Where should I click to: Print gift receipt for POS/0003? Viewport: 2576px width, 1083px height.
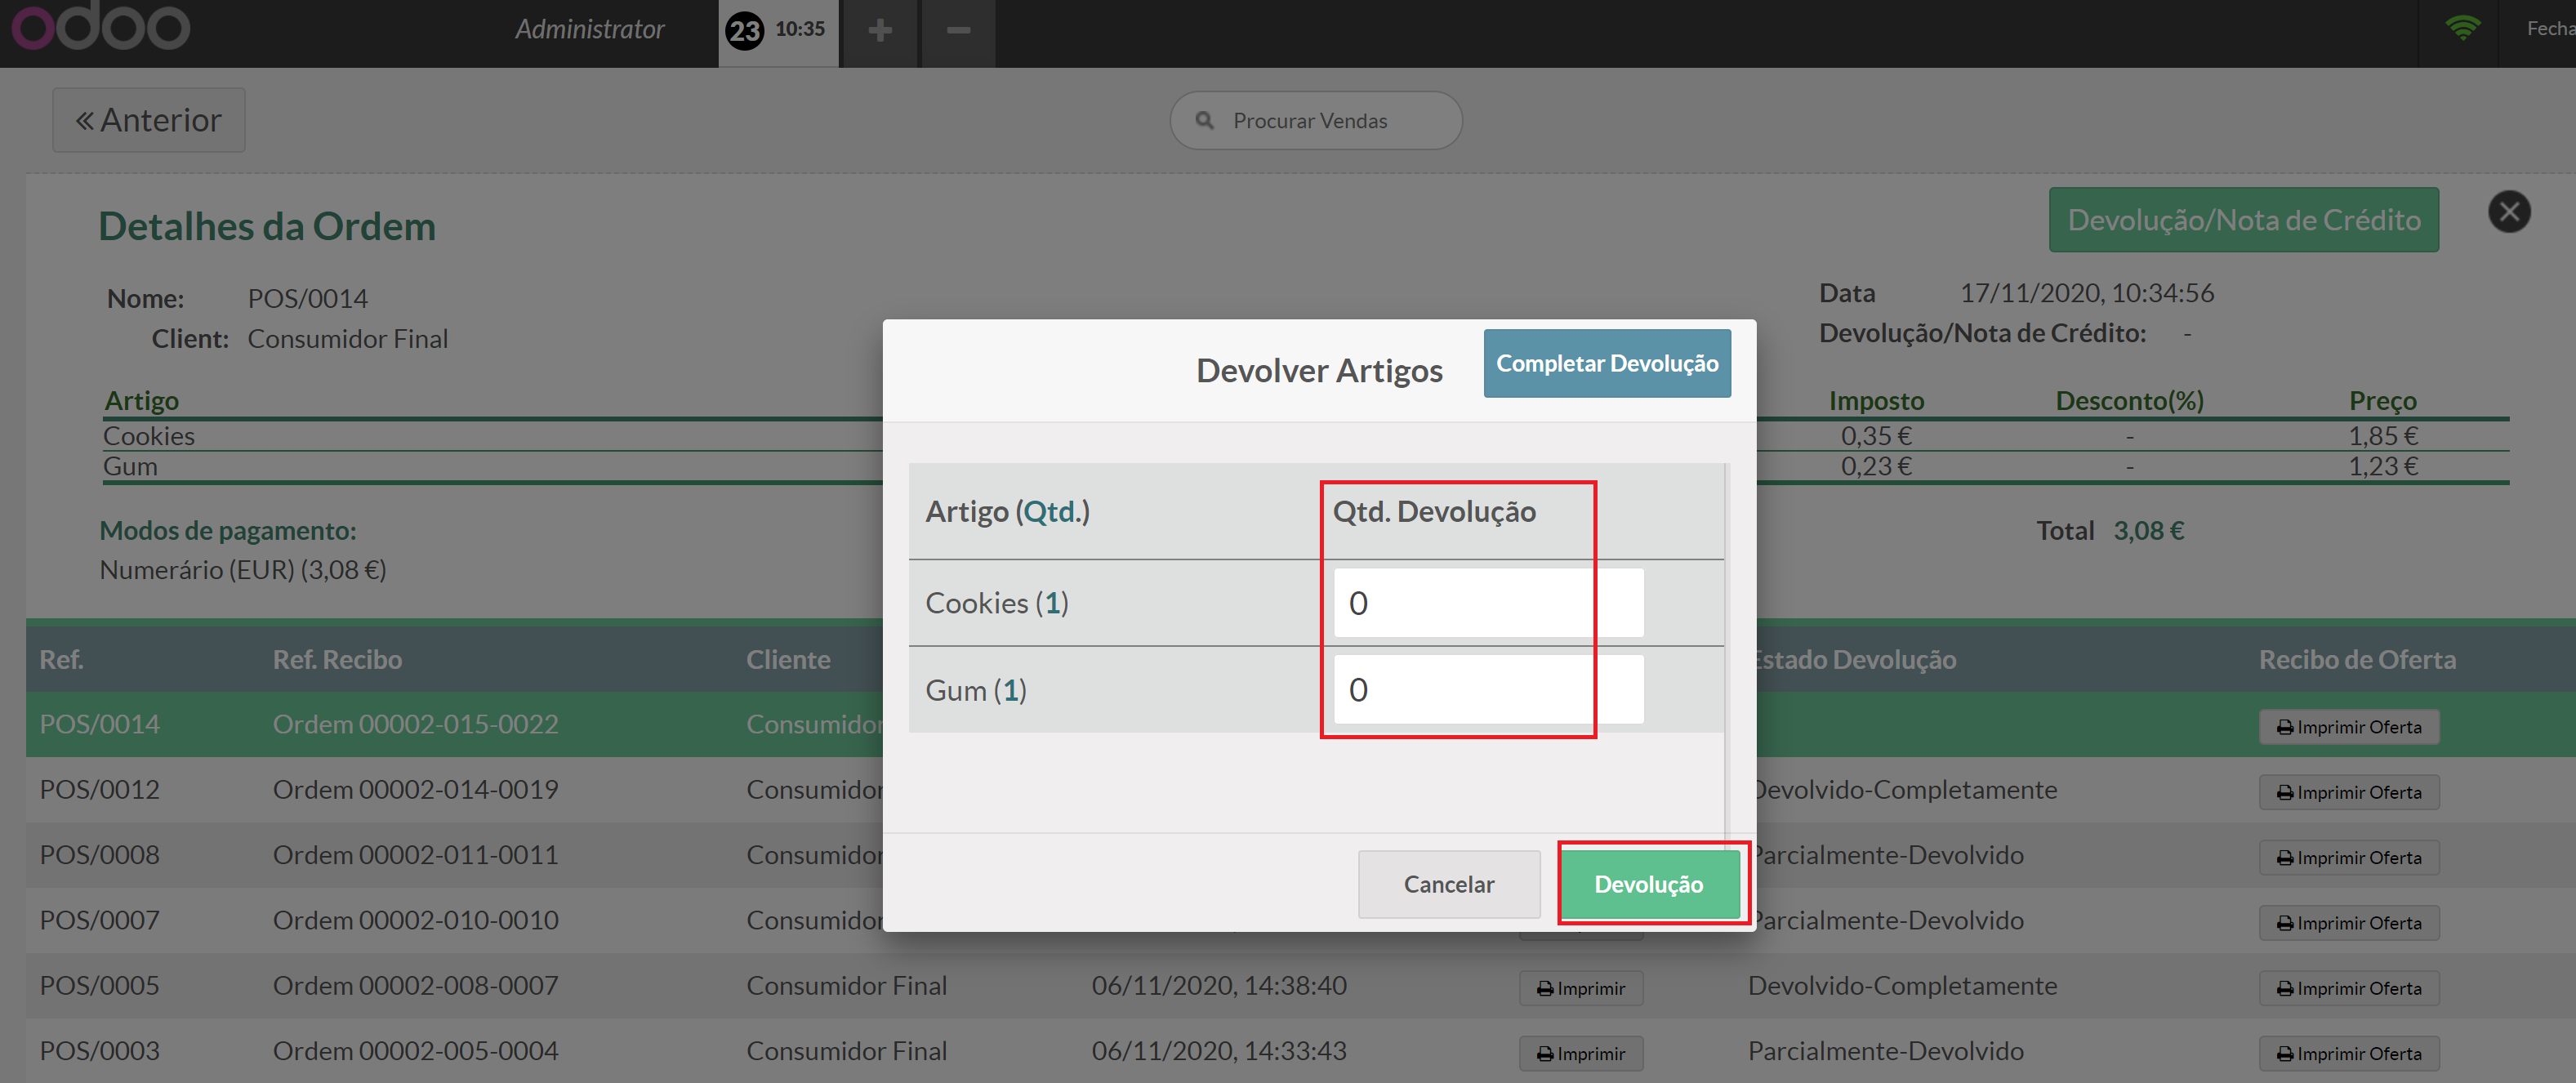point(2348,1053)
